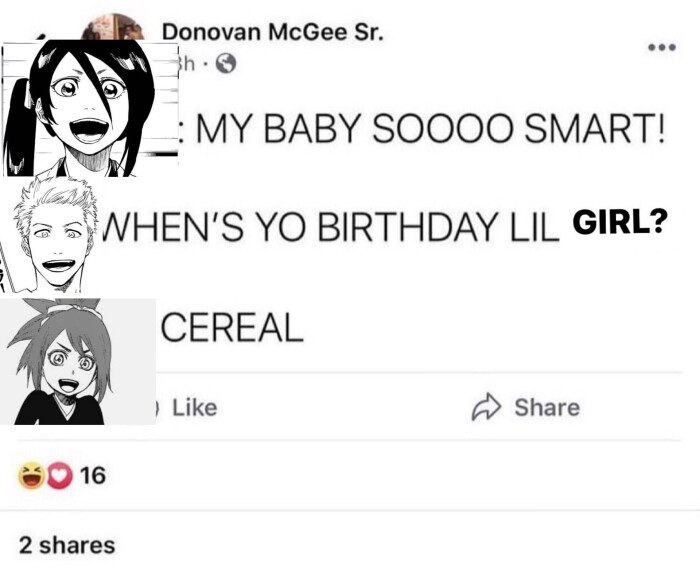700x575 pixels.
Task: Click the bold "GIRL?" text
Action: 619,223
